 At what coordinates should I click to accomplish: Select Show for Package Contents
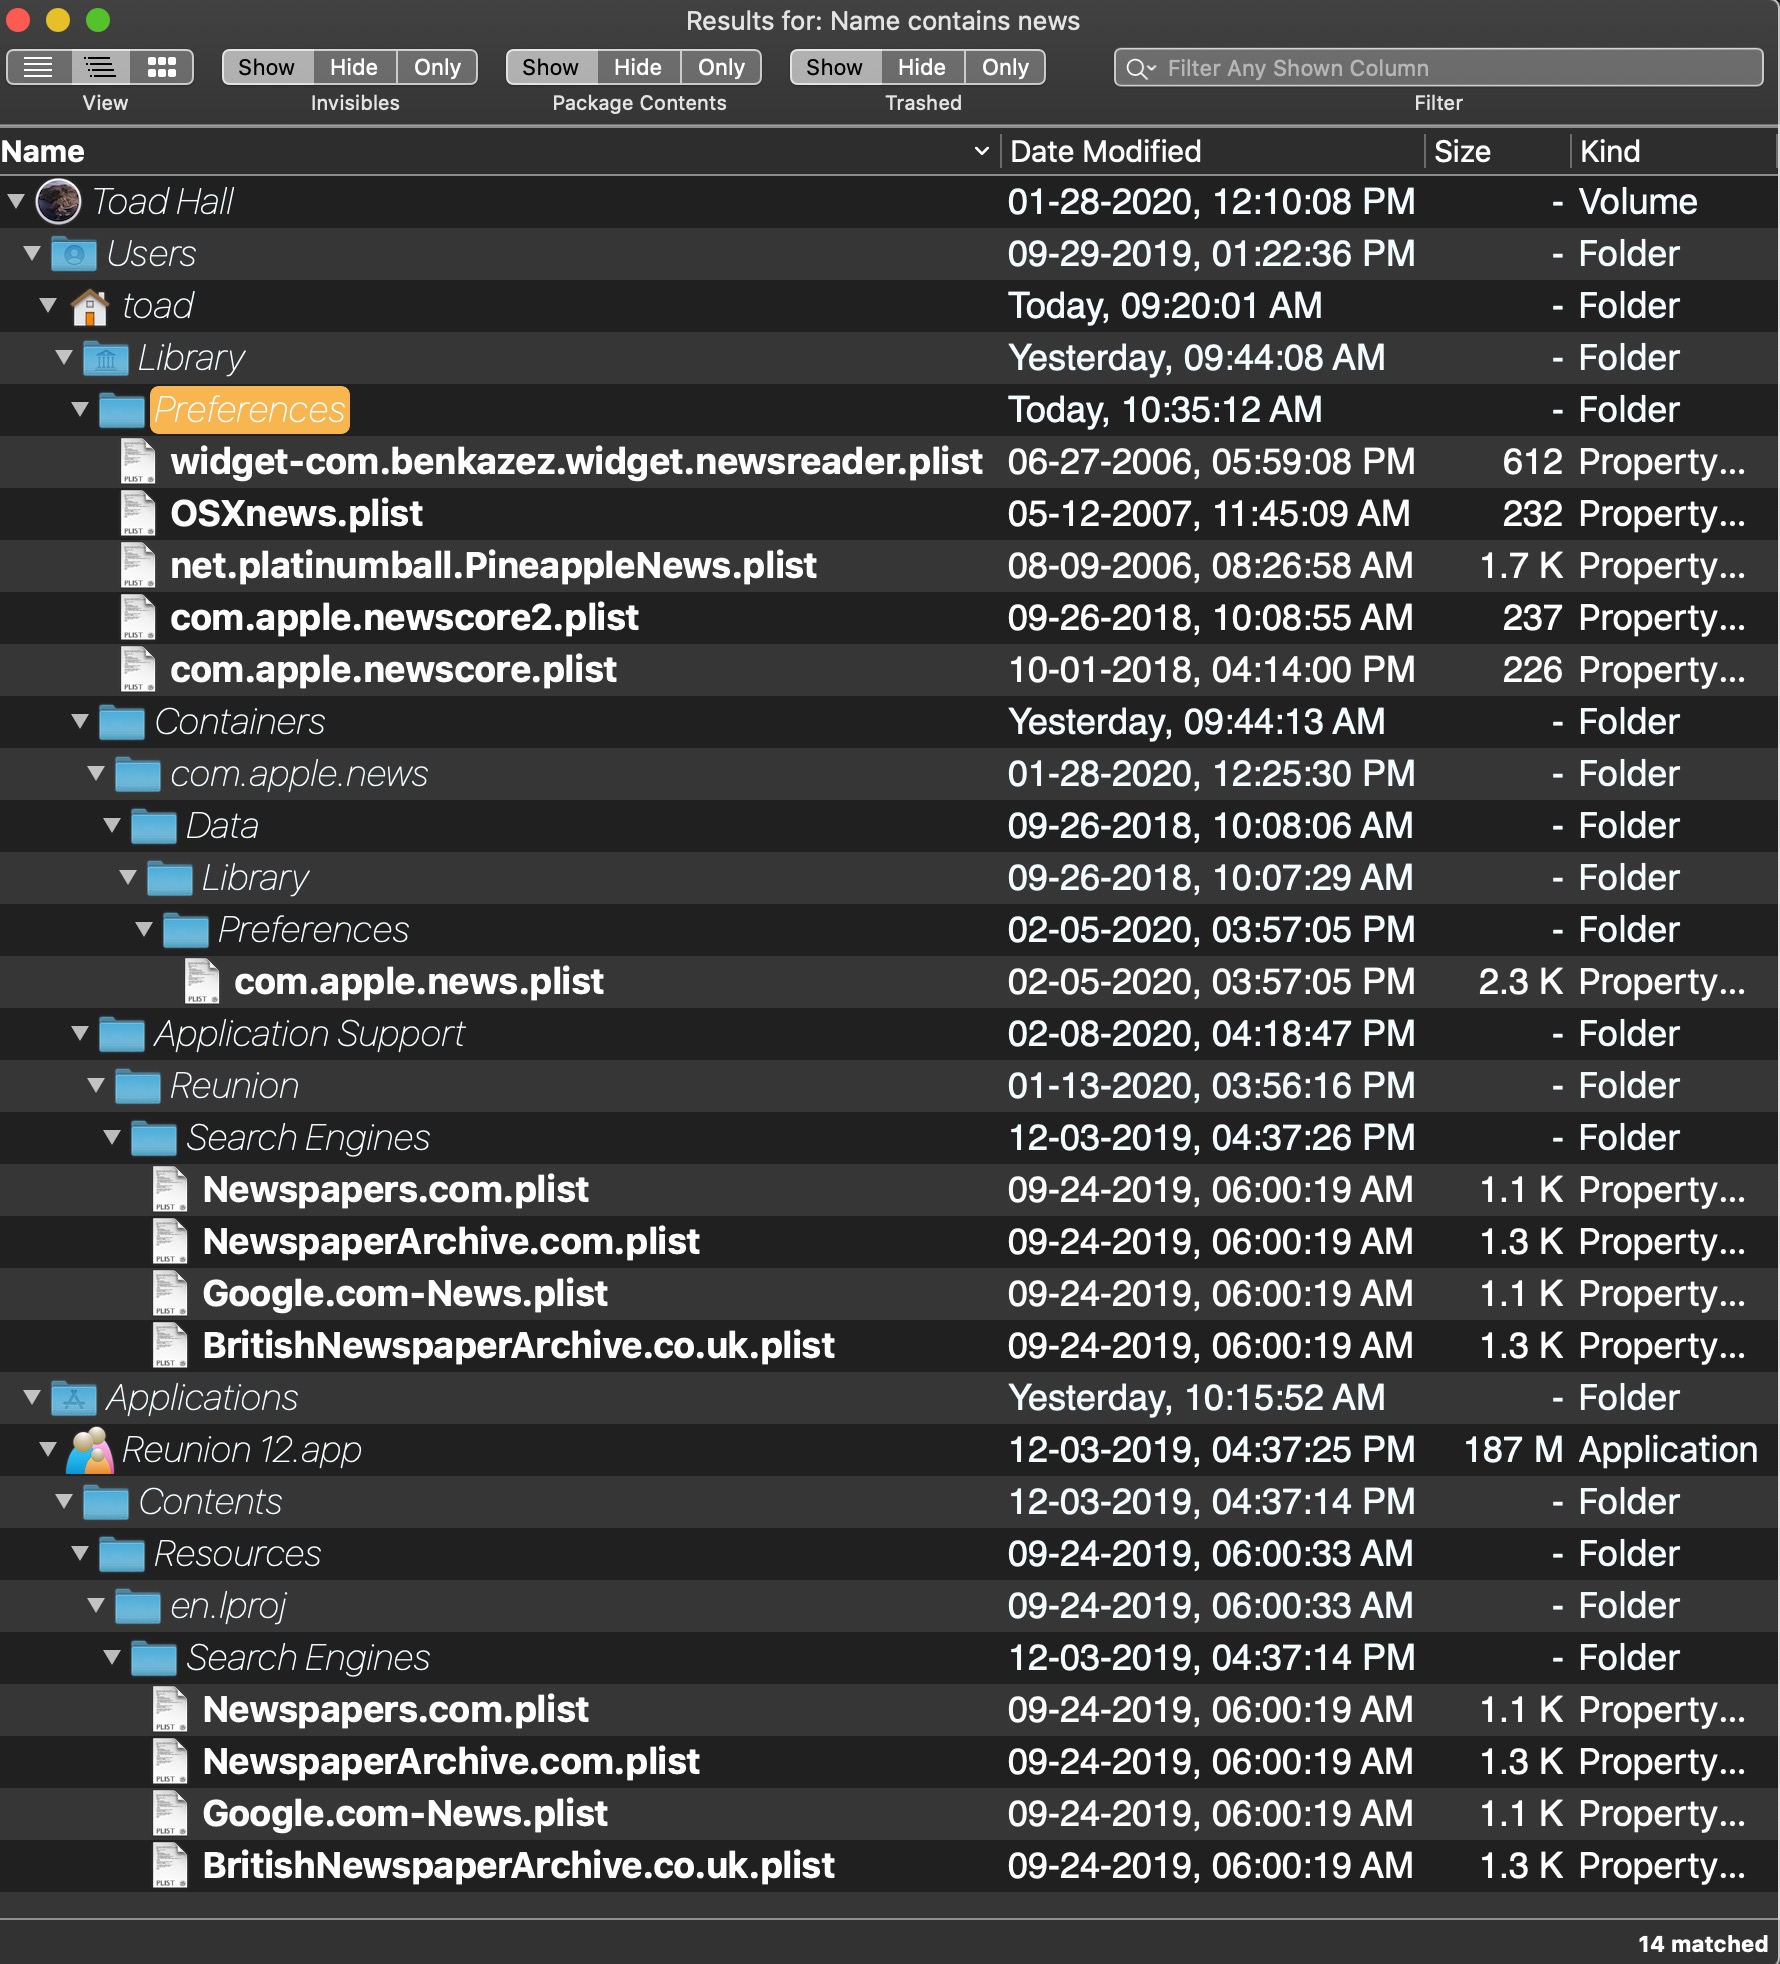click(x=551, y=67)
